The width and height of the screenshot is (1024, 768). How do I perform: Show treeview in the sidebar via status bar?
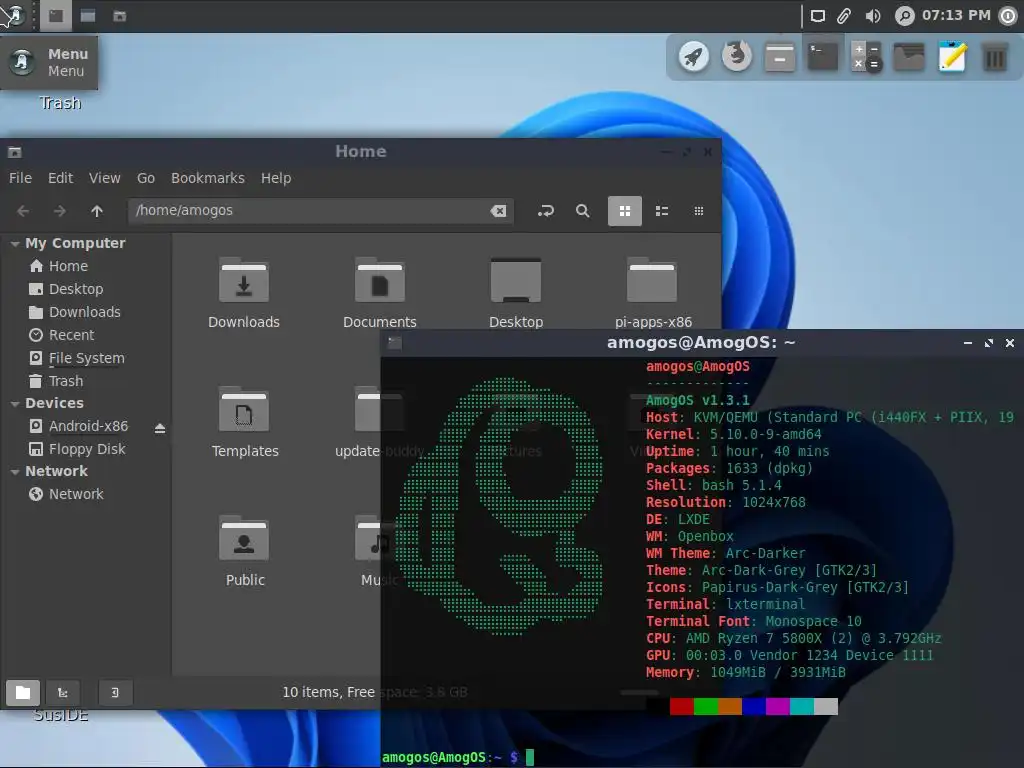(63, 692)
